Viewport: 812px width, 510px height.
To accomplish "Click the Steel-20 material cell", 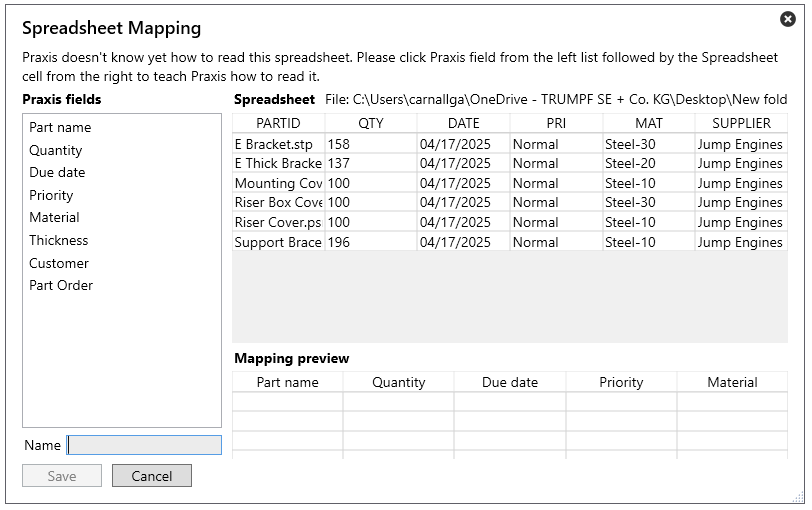I will coord(648,164).
